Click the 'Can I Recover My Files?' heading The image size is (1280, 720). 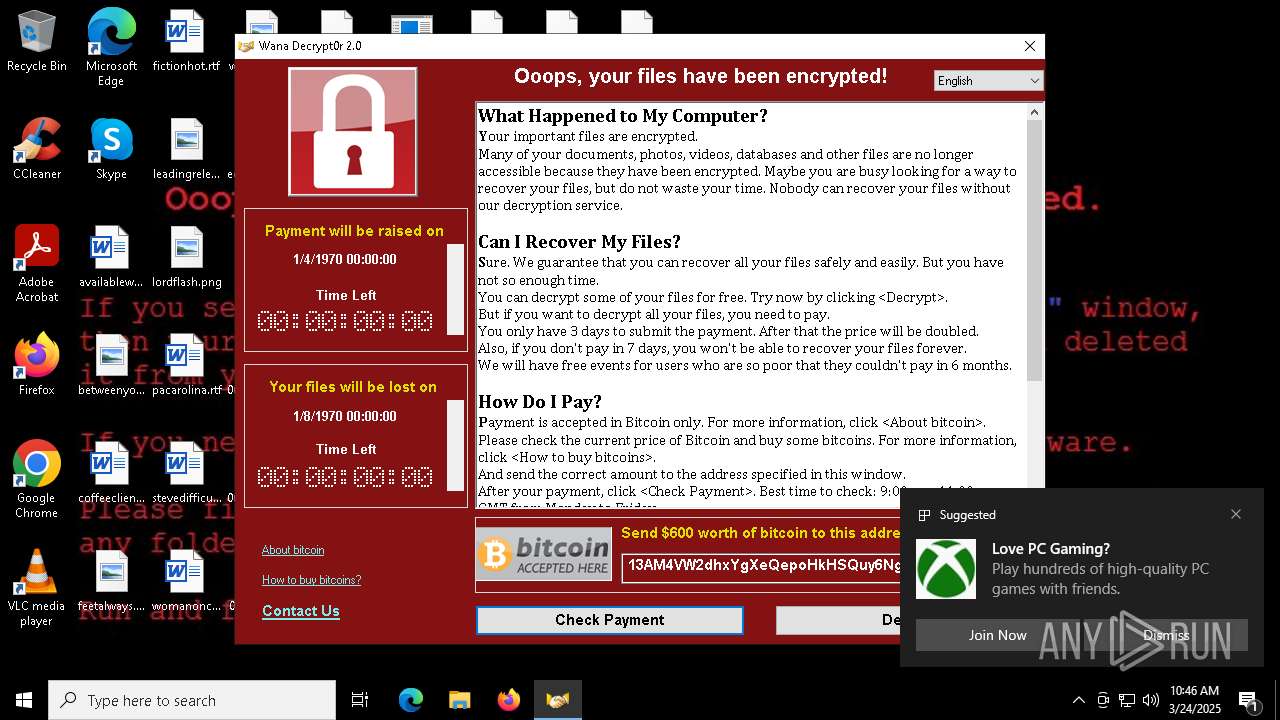(x=579, y=242)
